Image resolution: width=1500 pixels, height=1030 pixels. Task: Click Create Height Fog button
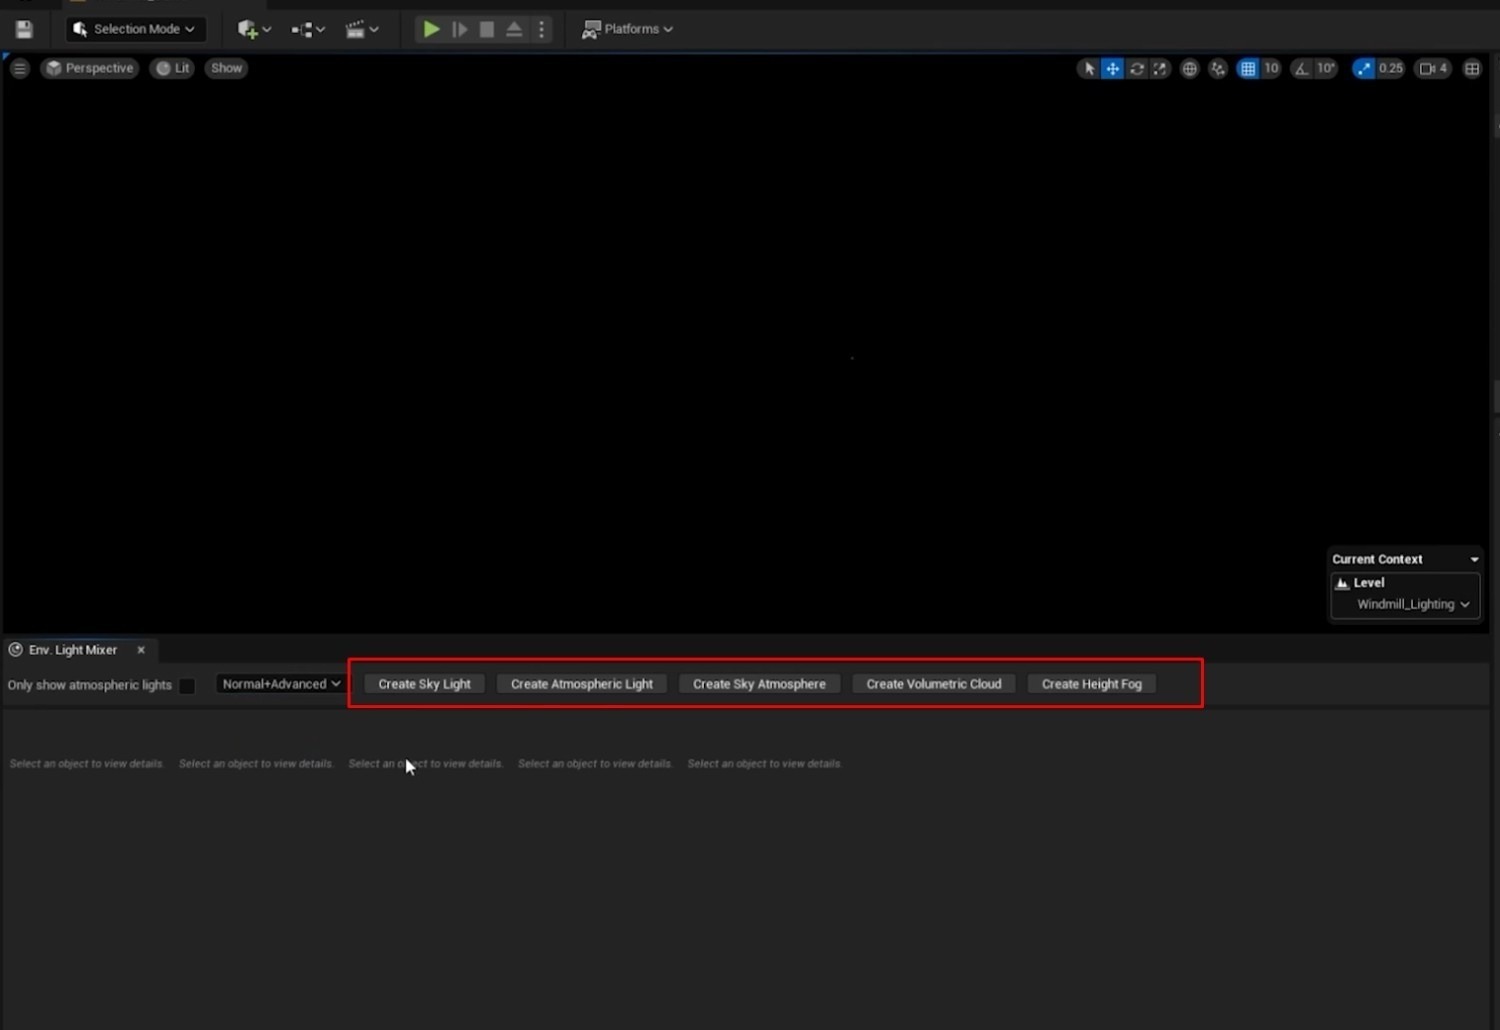pos(1092,684)
